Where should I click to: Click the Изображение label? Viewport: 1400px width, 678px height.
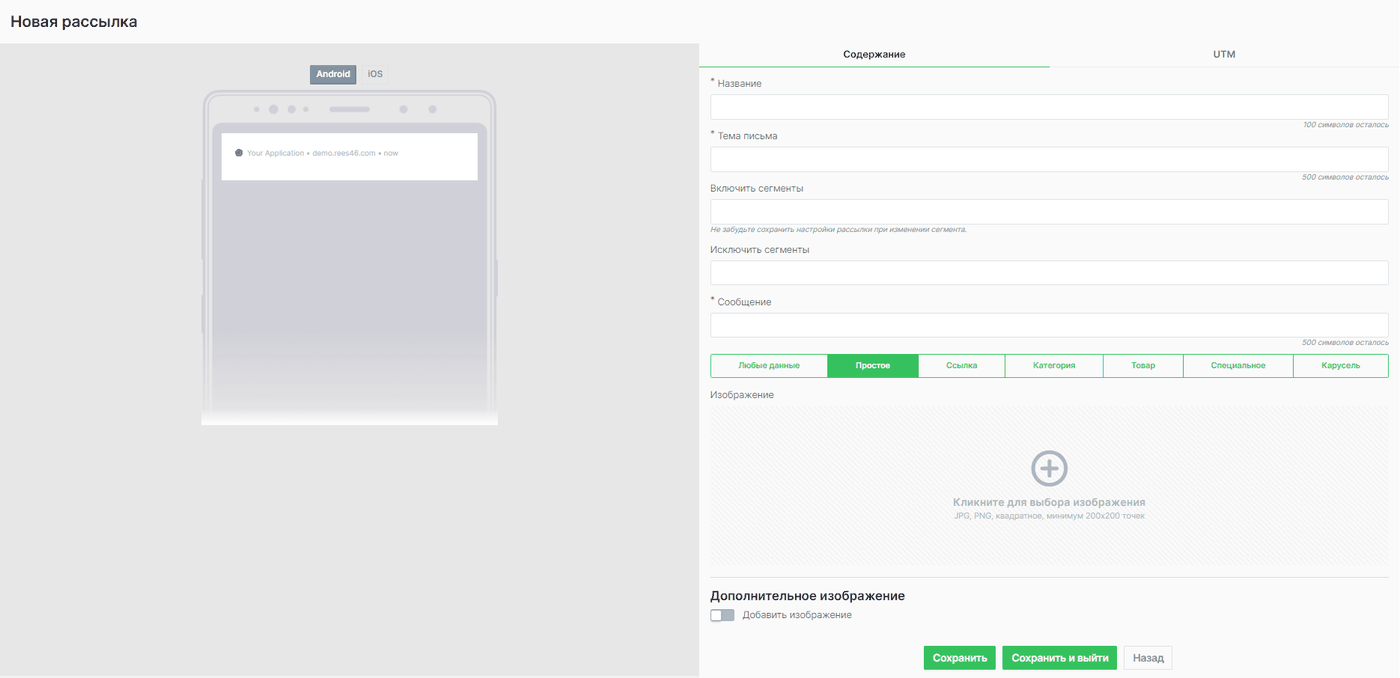point(742,395)
